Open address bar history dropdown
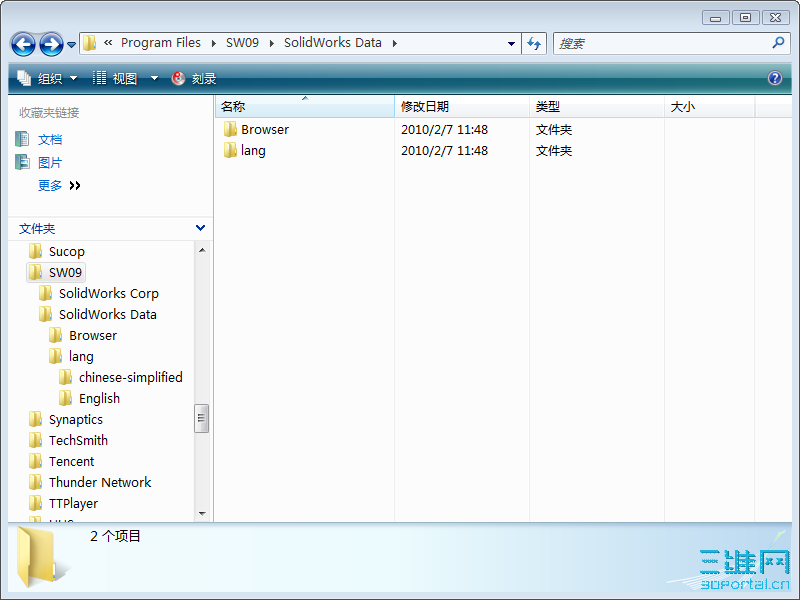Image resolution: width=800 pixels, height=600 pixels. click(511, 44)
